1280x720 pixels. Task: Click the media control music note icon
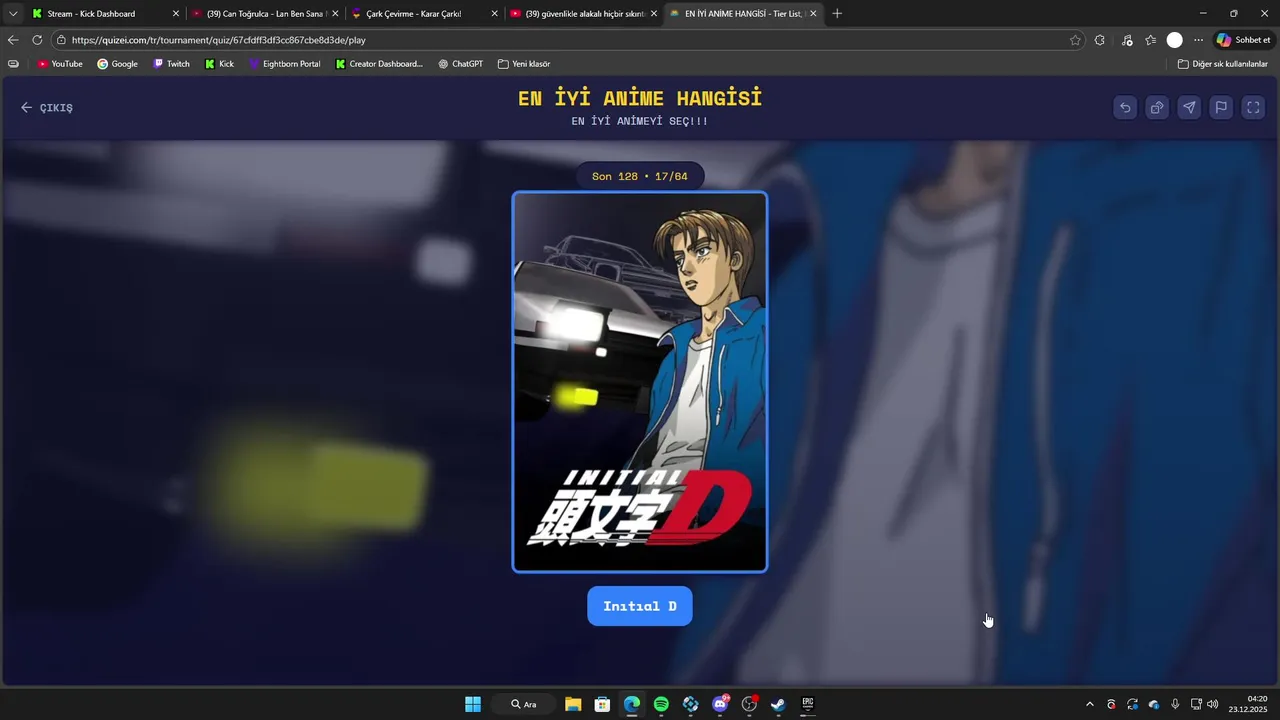(x=1127, y=40)
